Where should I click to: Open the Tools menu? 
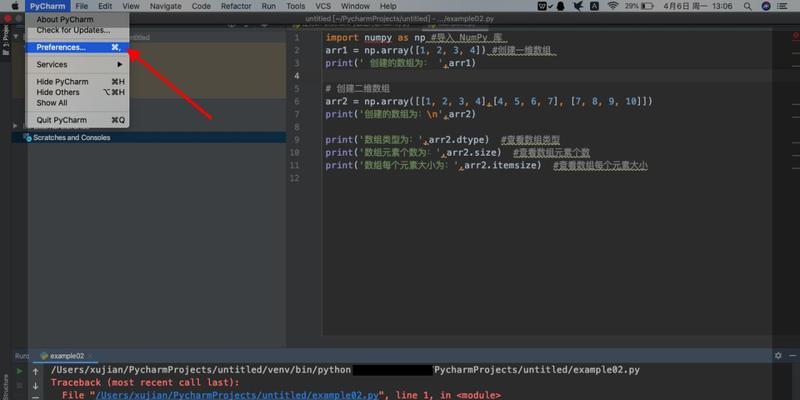coord(295,6)
